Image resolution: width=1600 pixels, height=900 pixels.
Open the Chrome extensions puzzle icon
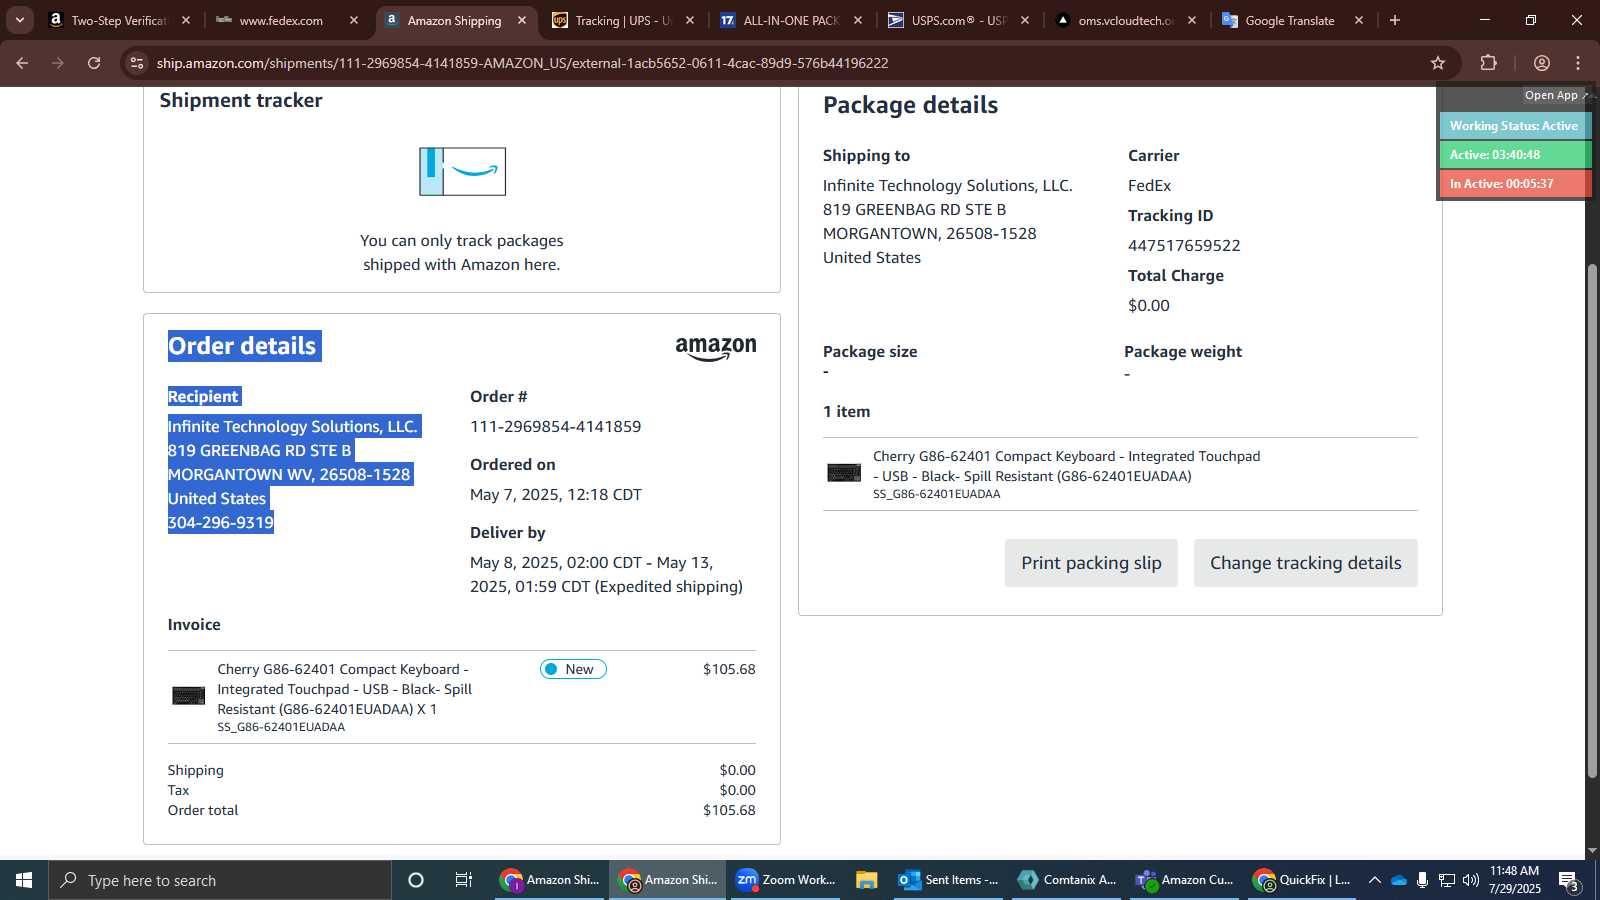[1488, 63]
